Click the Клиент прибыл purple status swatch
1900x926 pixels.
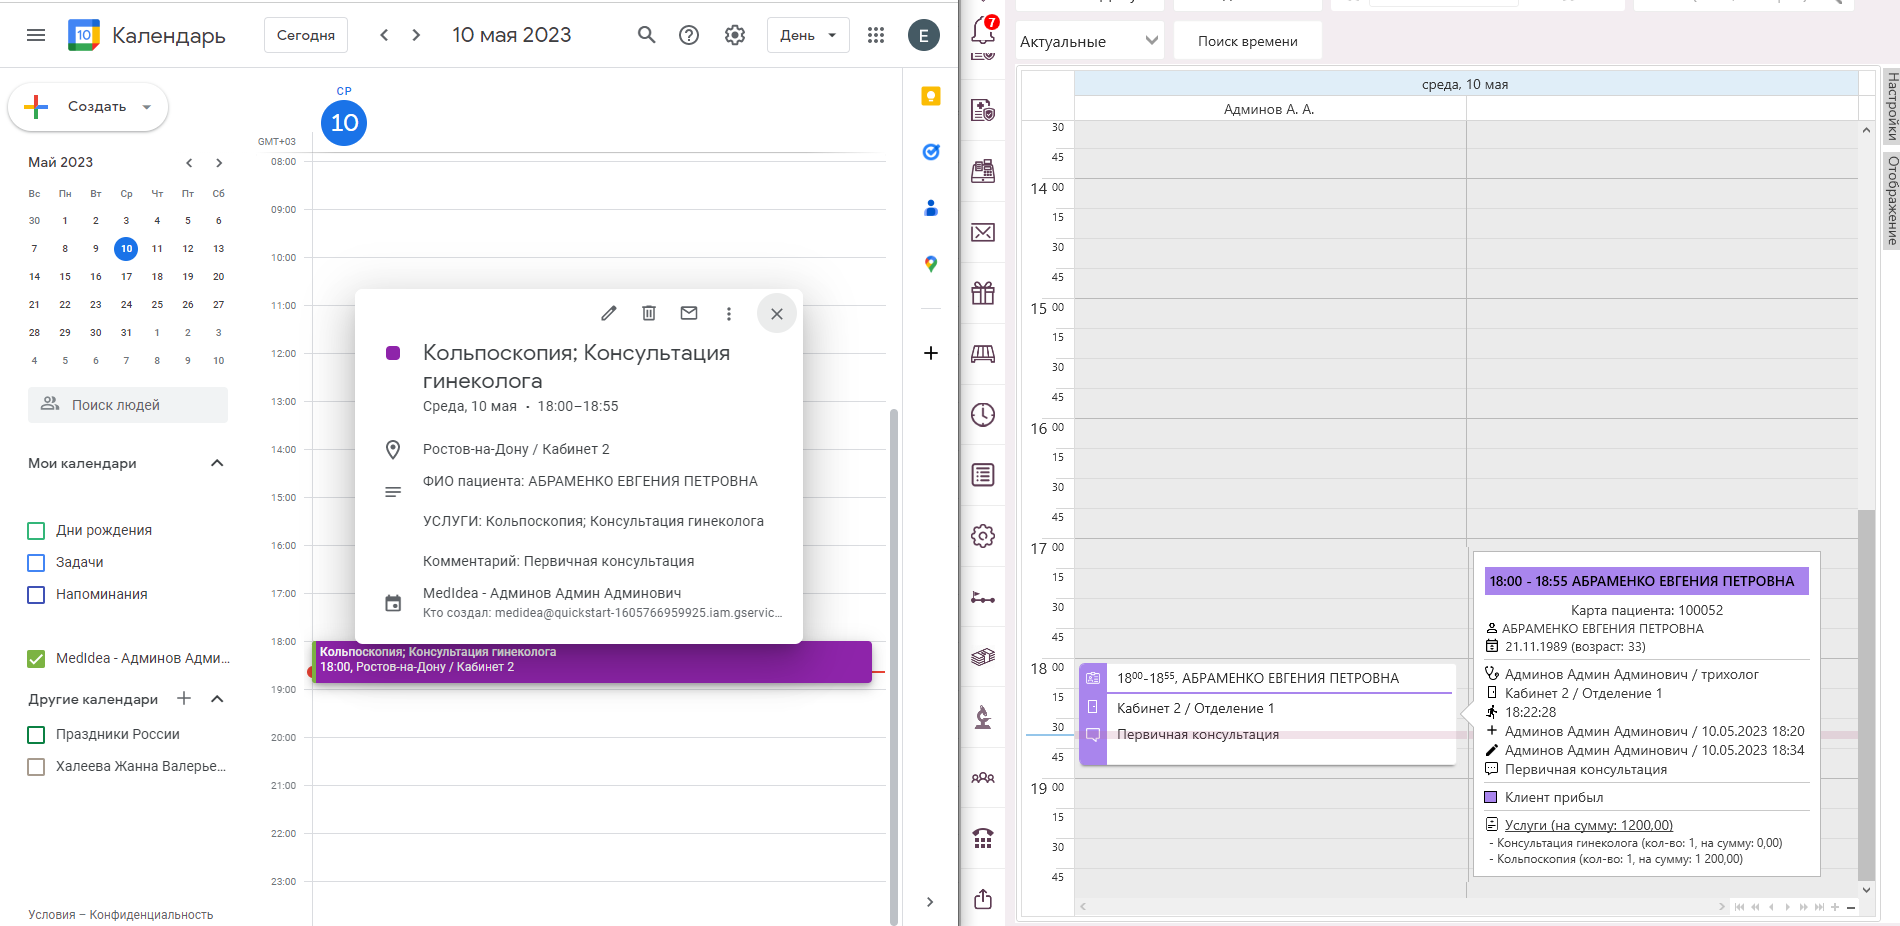tap(1491, 797)
